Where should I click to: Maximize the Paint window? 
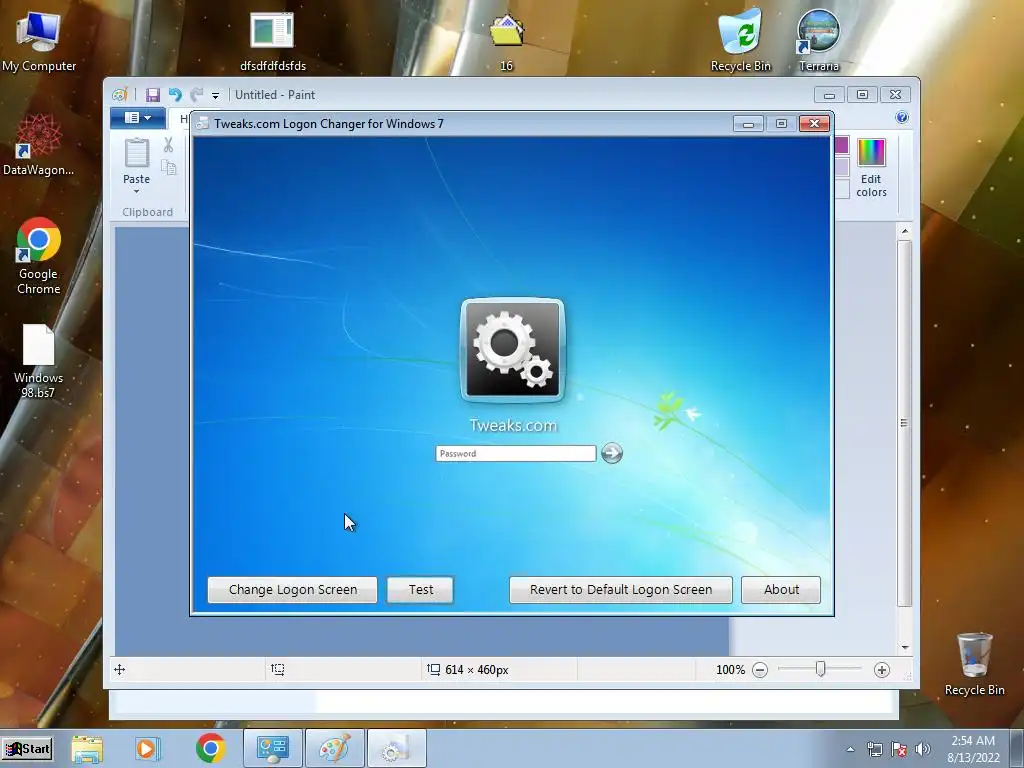[x=862, y=95]
